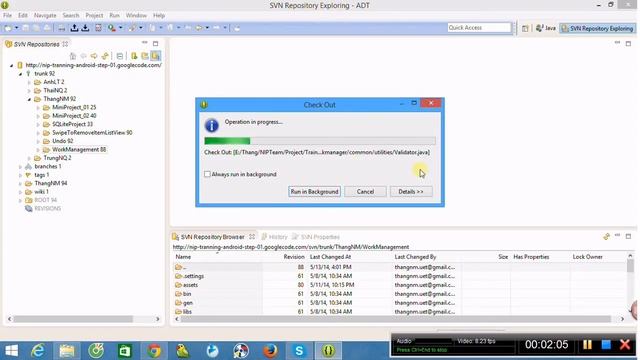Open Windows Start button

pos(11,351)
